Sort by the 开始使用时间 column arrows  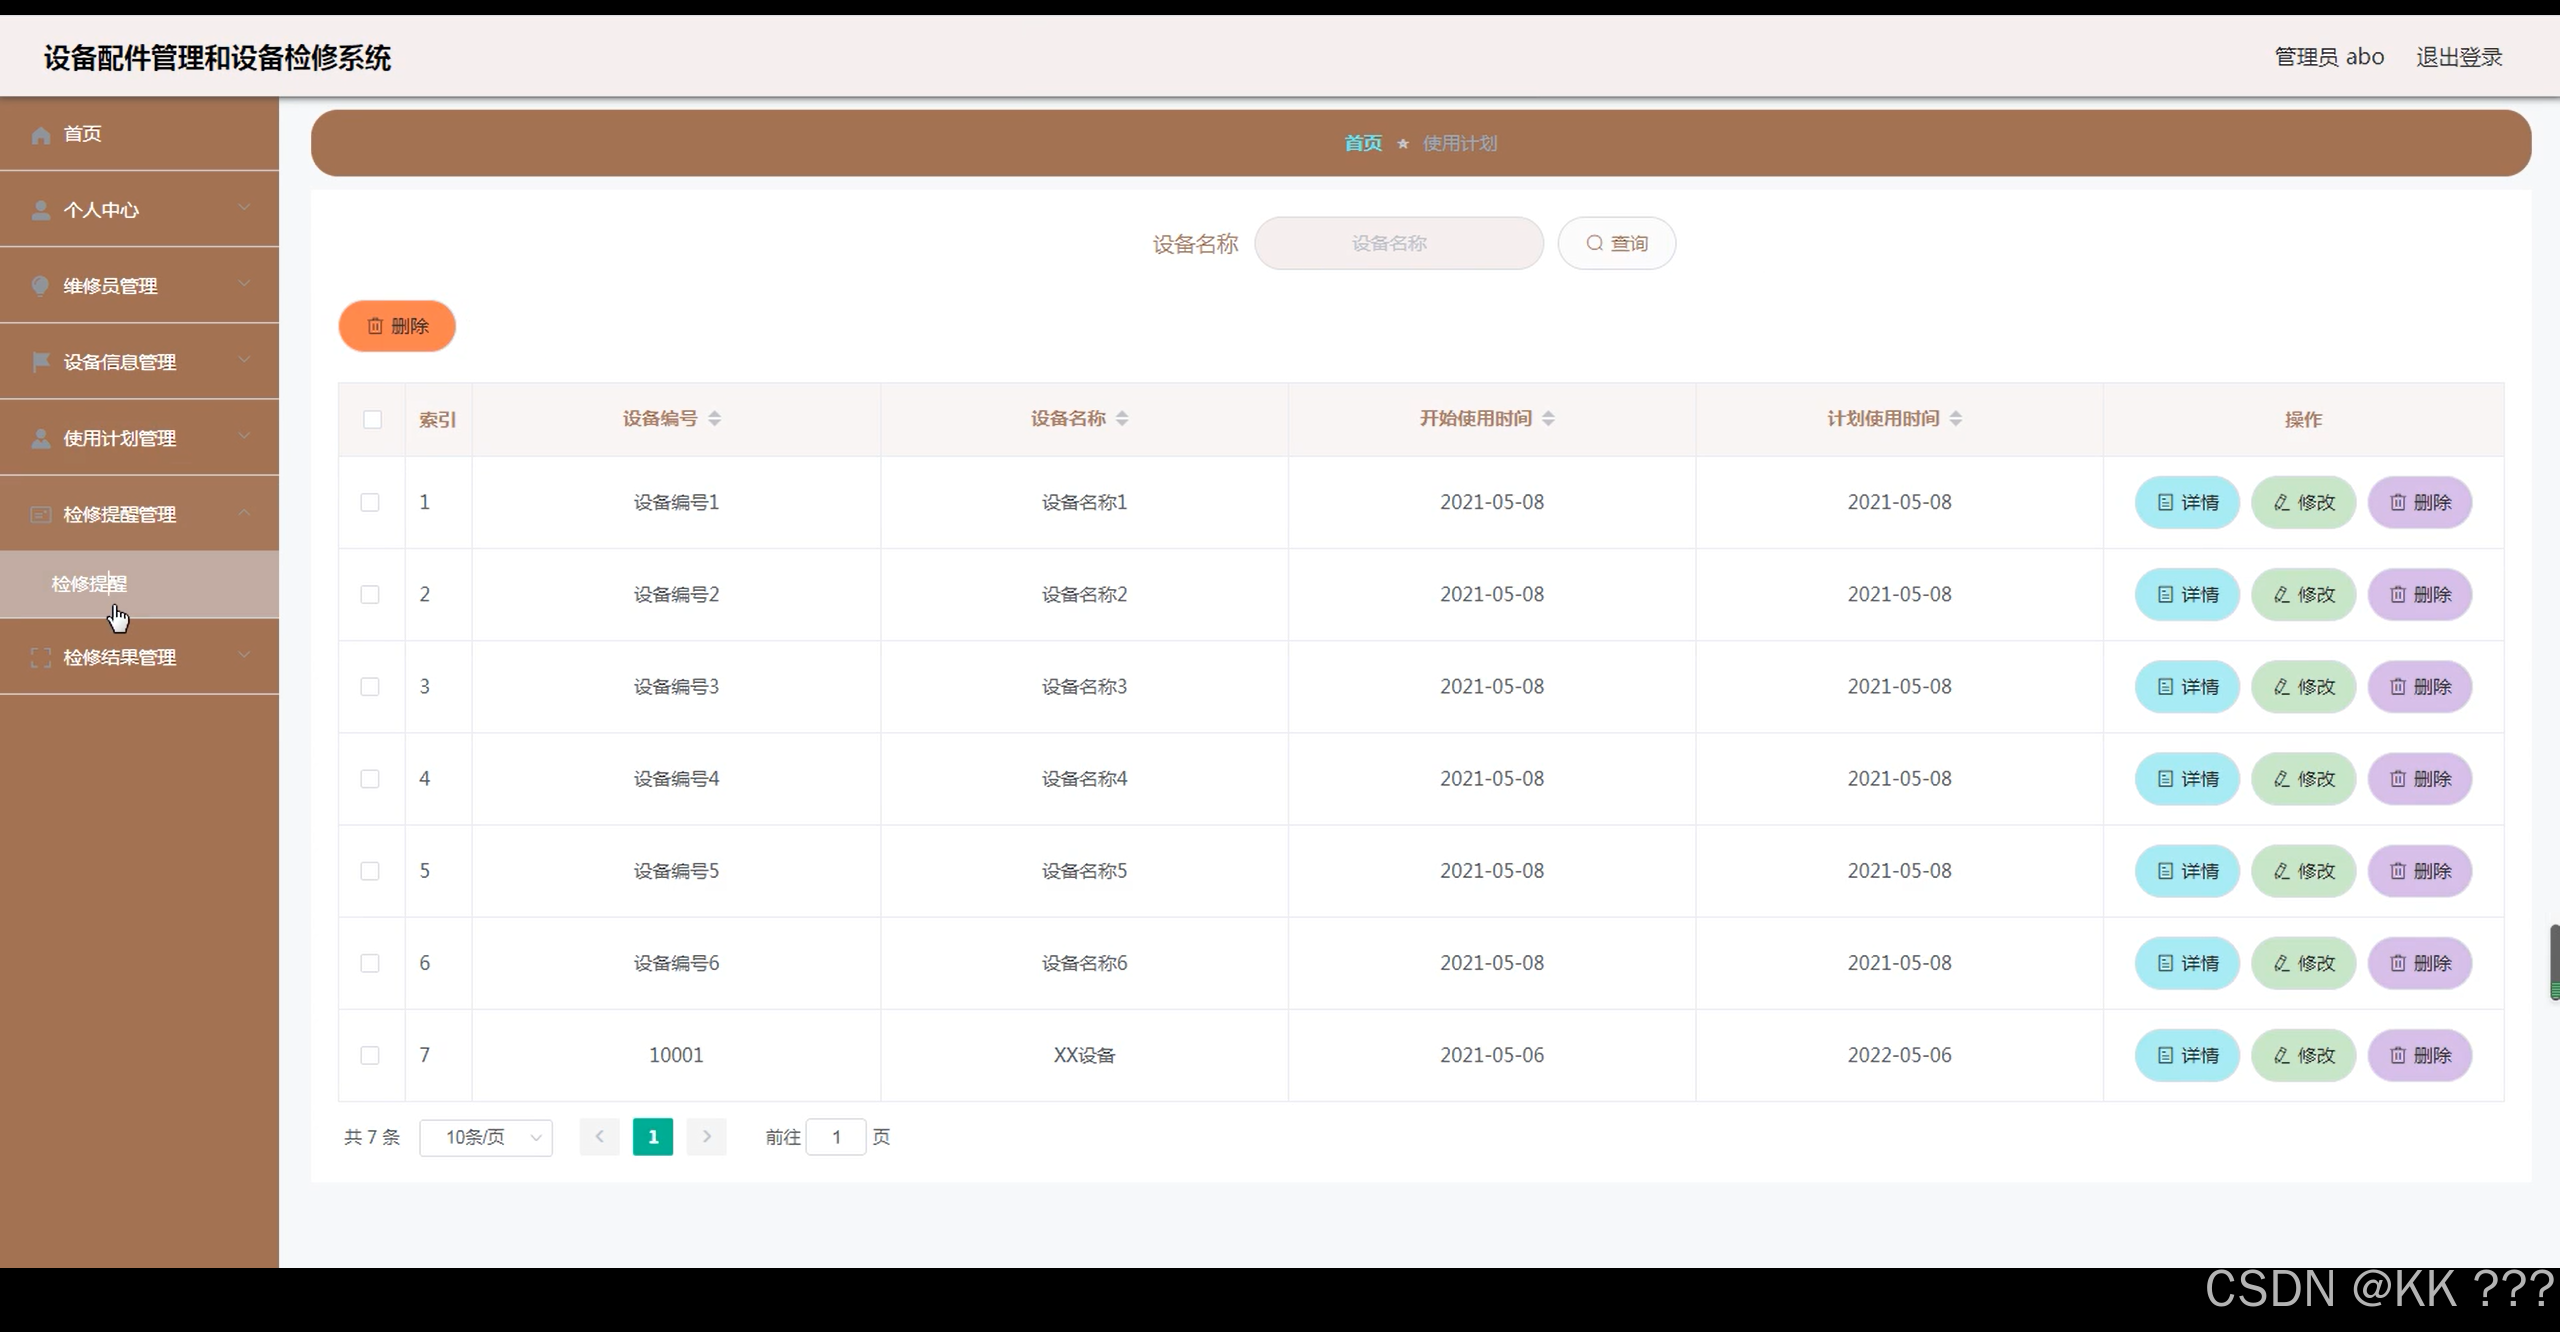click(x=1548, y=419)
